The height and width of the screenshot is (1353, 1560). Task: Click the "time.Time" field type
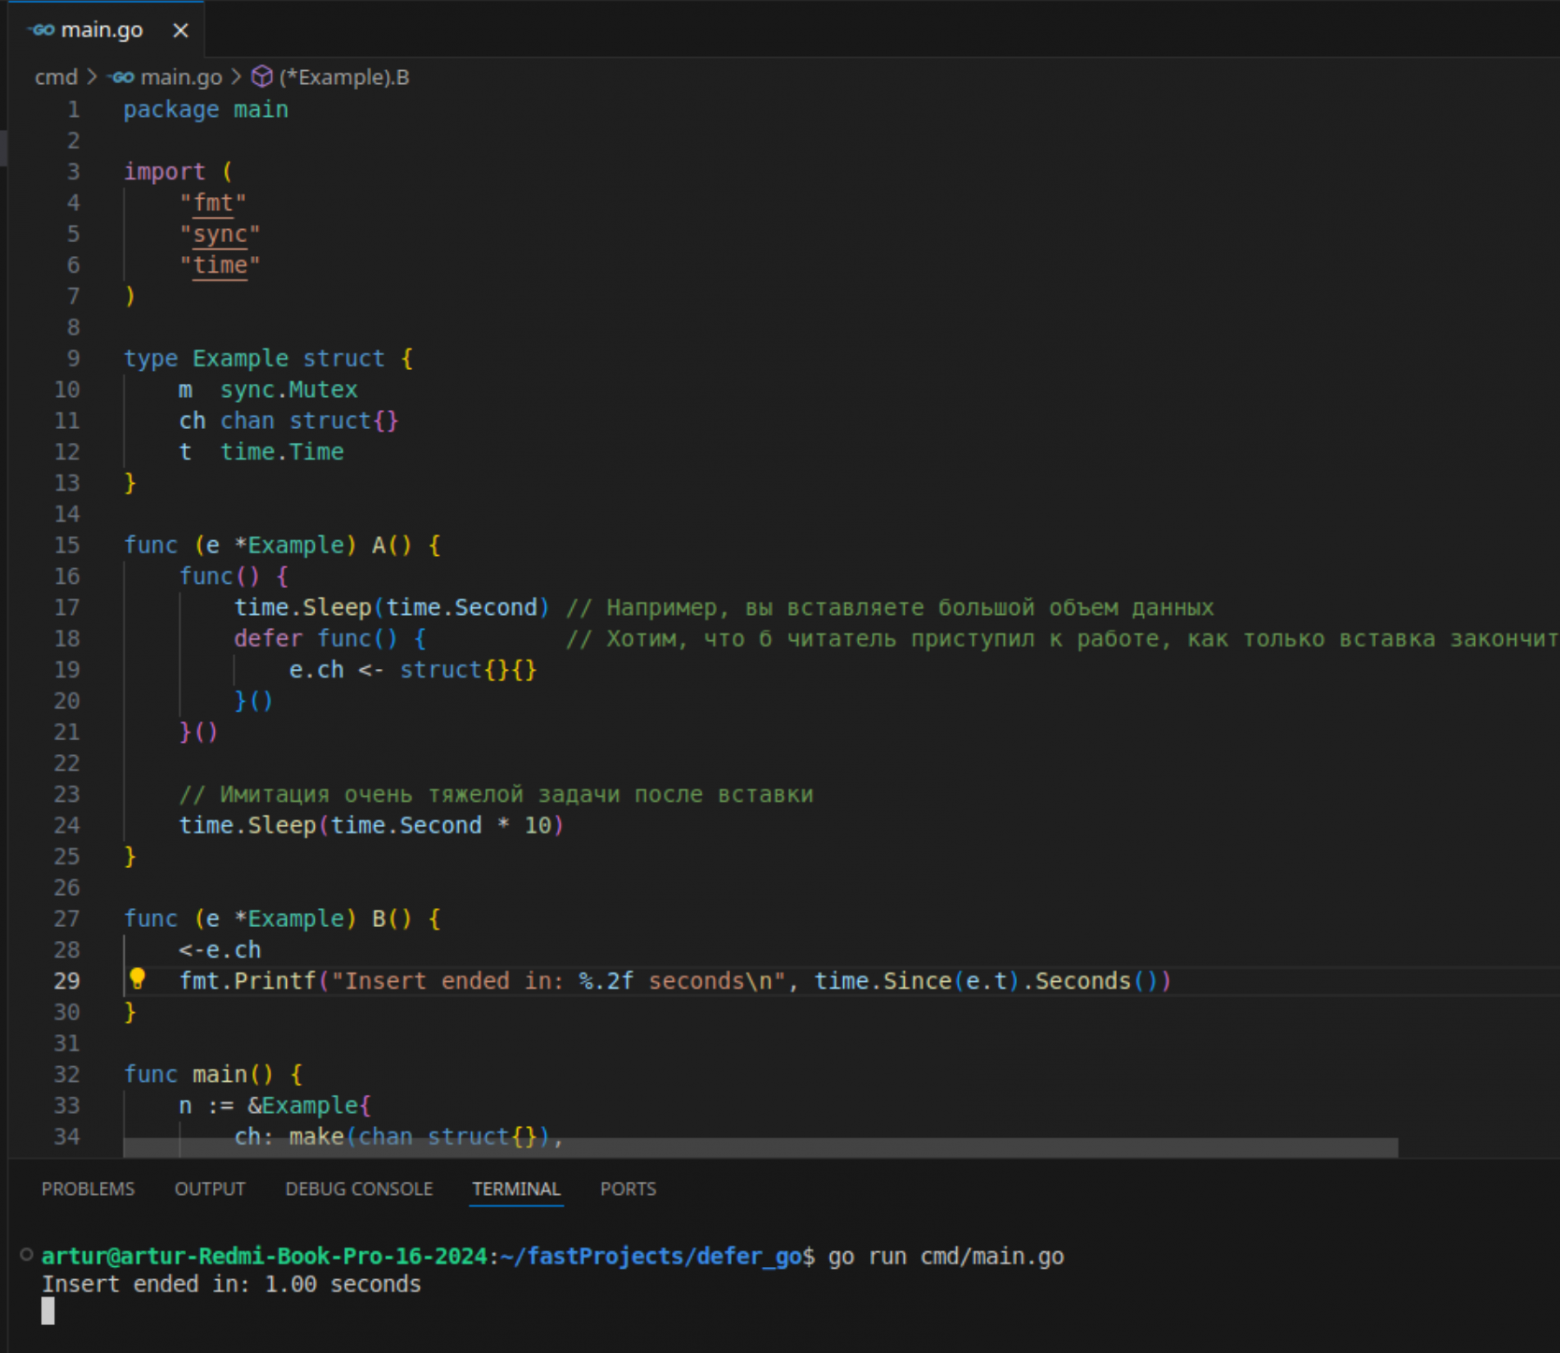tap(282, 451)
